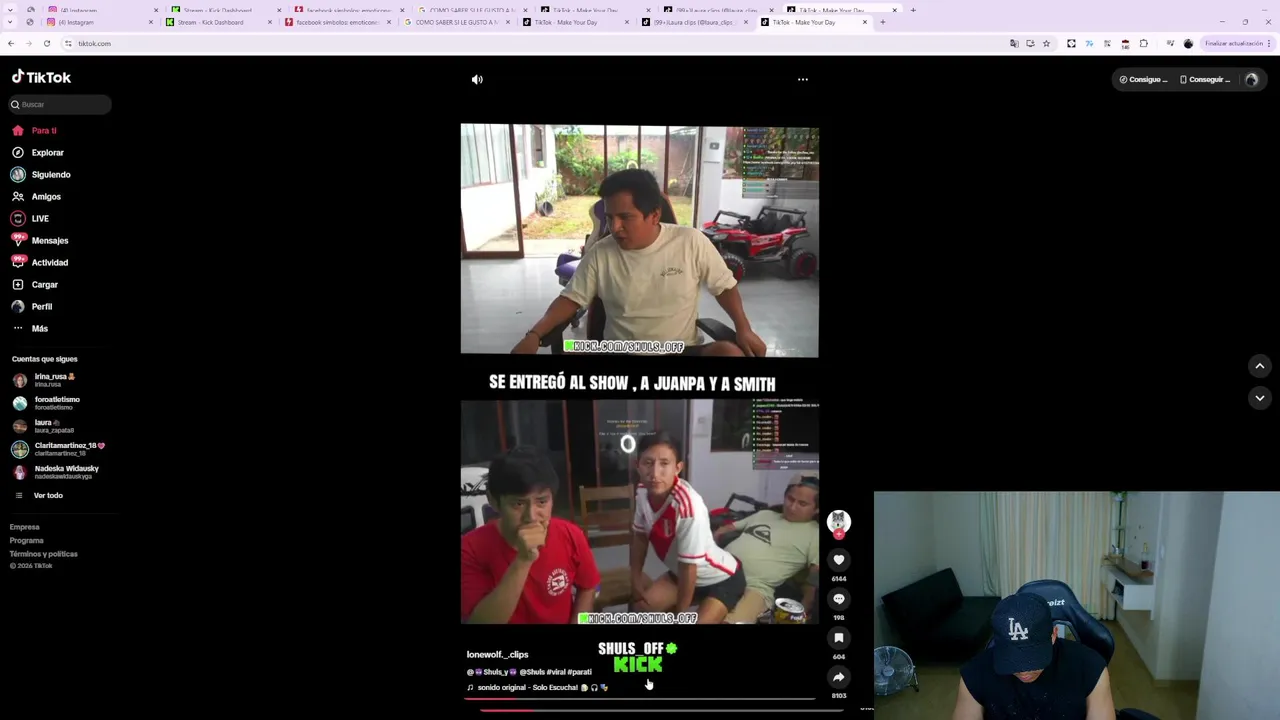Open laura followed account
The image size is (1280, 720).
click(55, 426)
